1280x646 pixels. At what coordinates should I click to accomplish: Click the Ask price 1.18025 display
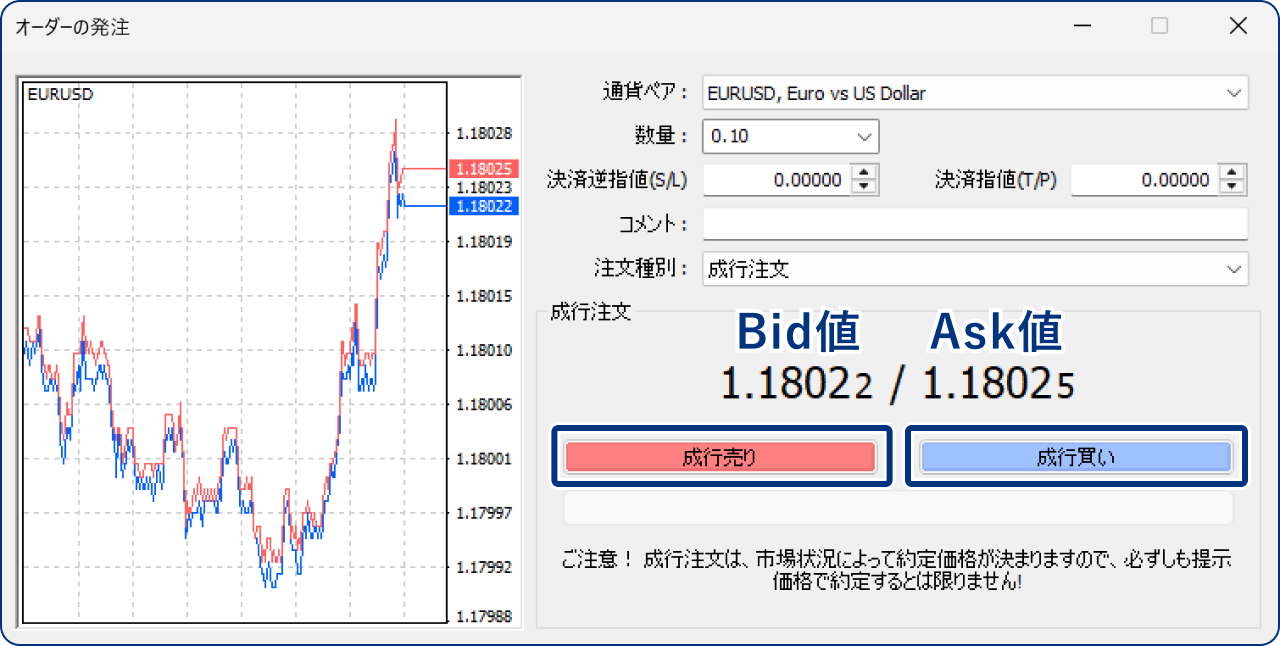(x=996, y=382)
